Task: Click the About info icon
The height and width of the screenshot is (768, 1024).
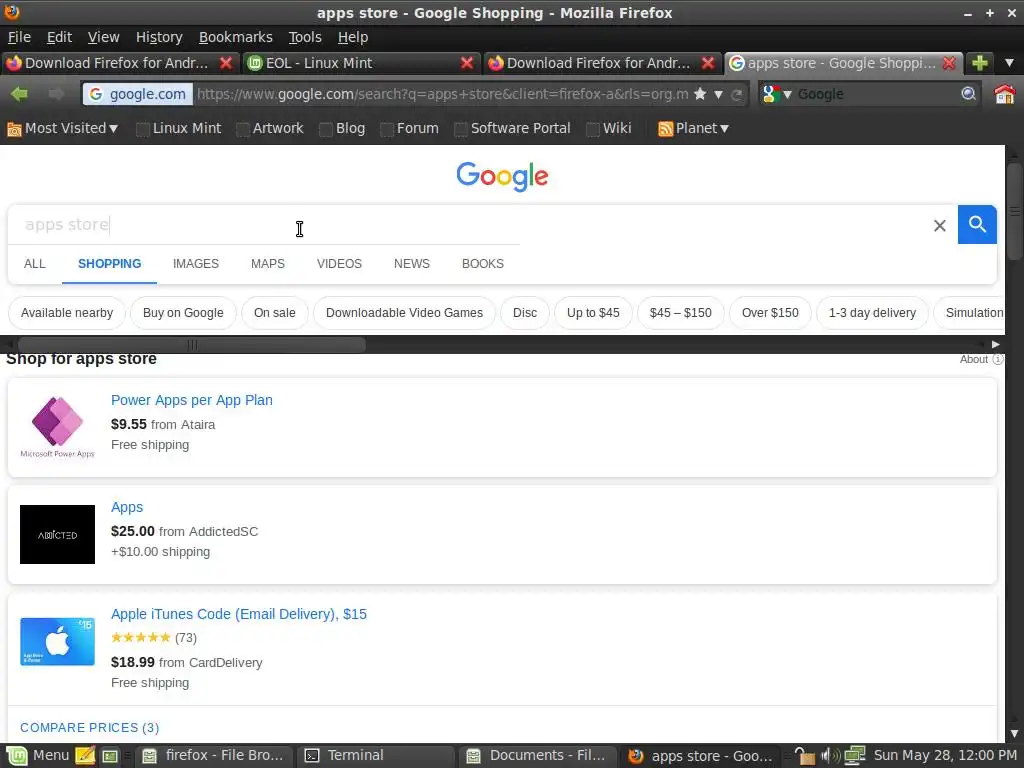Action: pyautogui.click(x=997, y=359)
